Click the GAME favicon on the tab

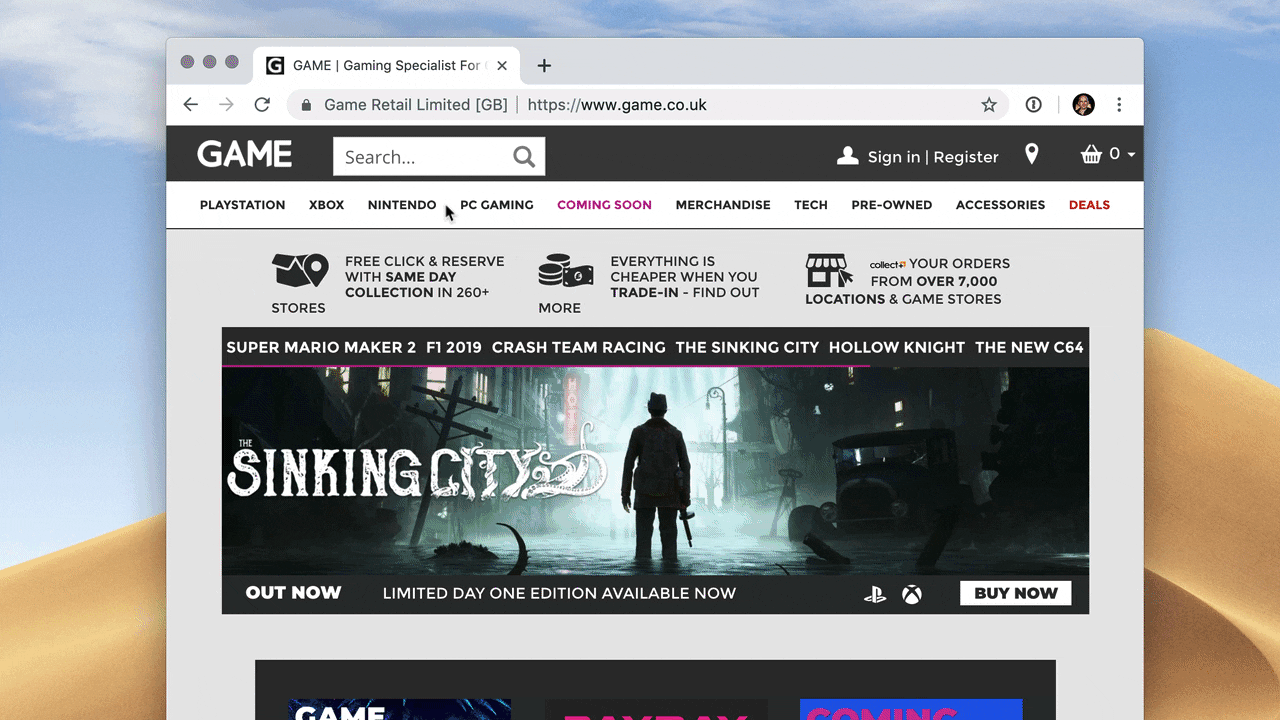(275, 66)
